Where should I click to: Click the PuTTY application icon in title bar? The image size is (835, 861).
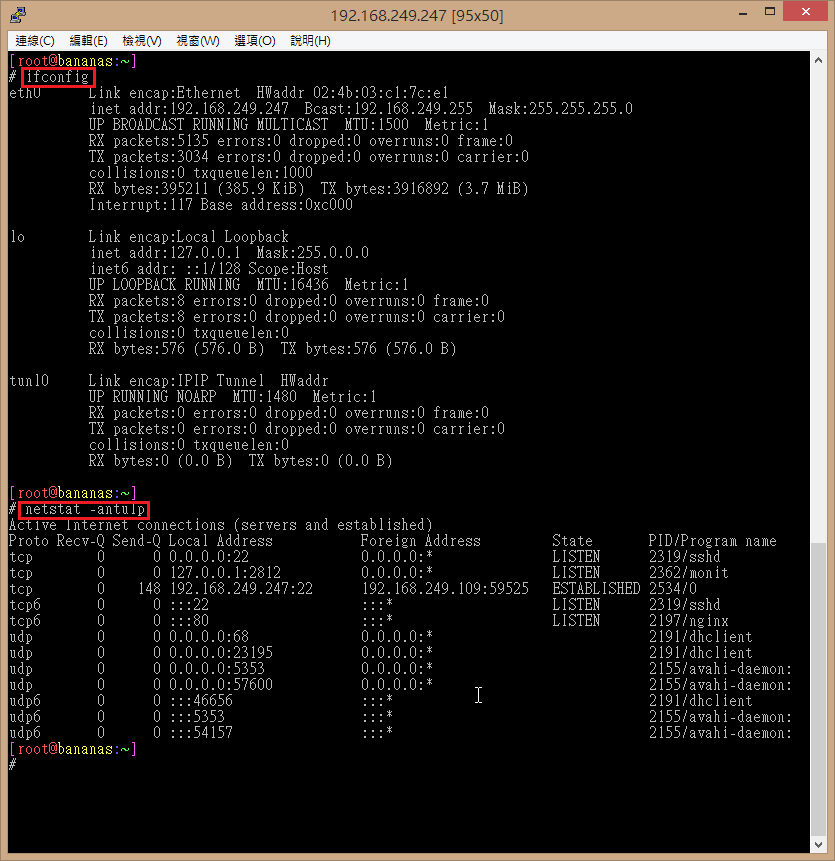[18, 15]
